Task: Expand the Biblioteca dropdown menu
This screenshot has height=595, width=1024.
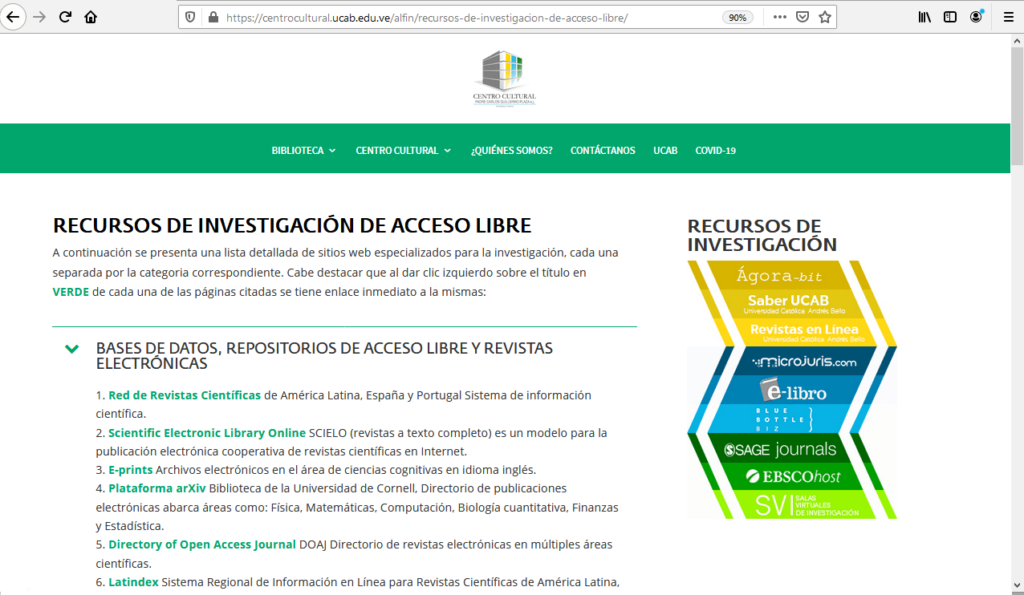Action: click(304, 150)
